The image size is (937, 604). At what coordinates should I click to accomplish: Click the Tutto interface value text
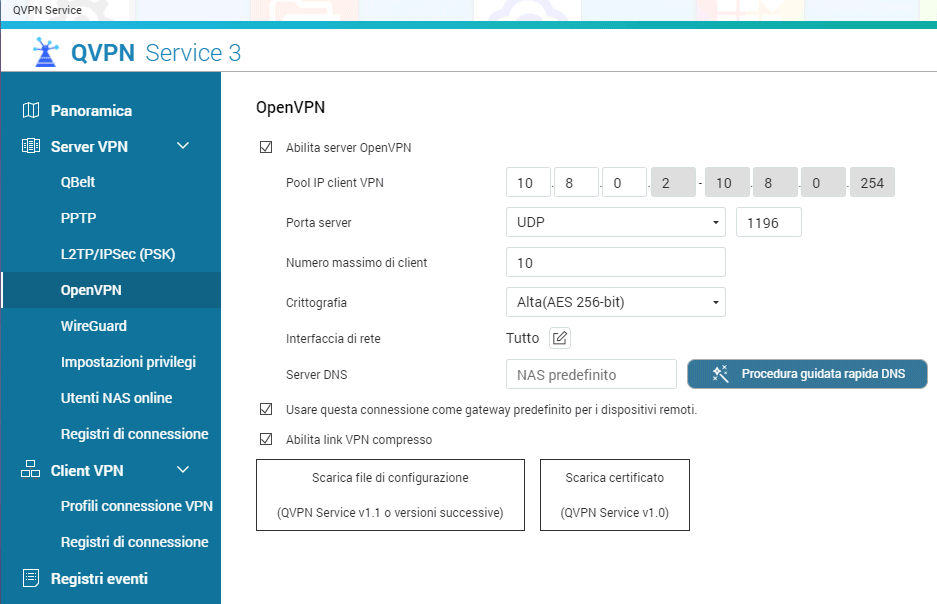pos(522,338)
